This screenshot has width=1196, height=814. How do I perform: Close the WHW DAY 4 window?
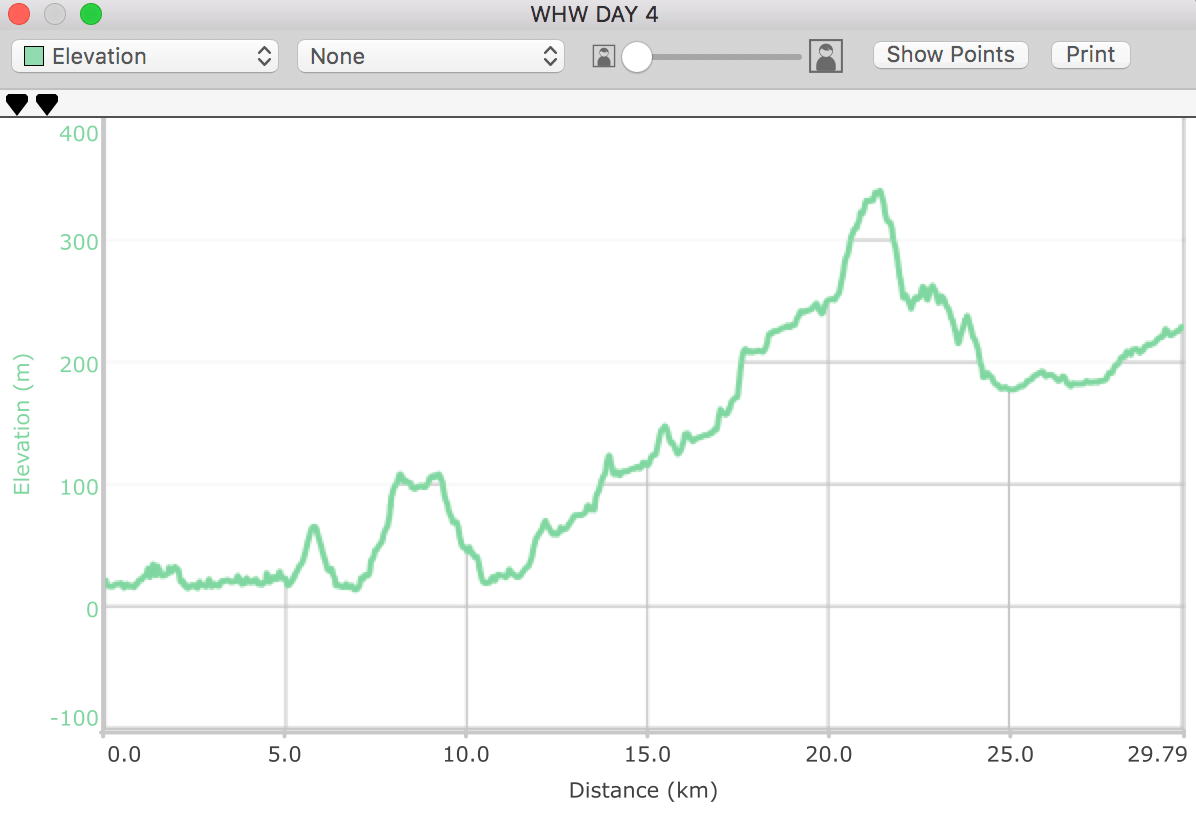pyautogui.click(x=19, y=14)
